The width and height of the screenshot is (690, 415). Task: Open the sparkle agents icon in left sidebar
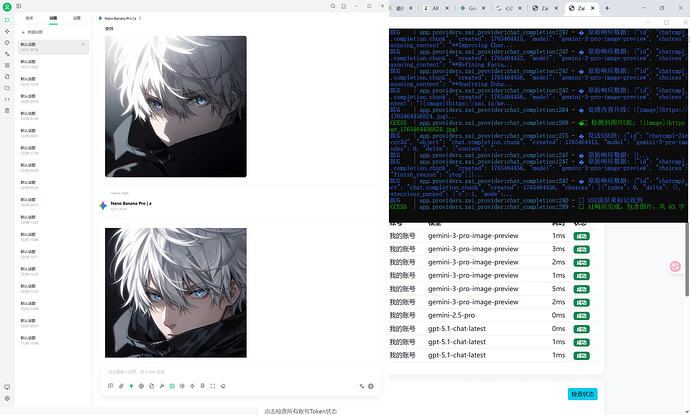7,31
